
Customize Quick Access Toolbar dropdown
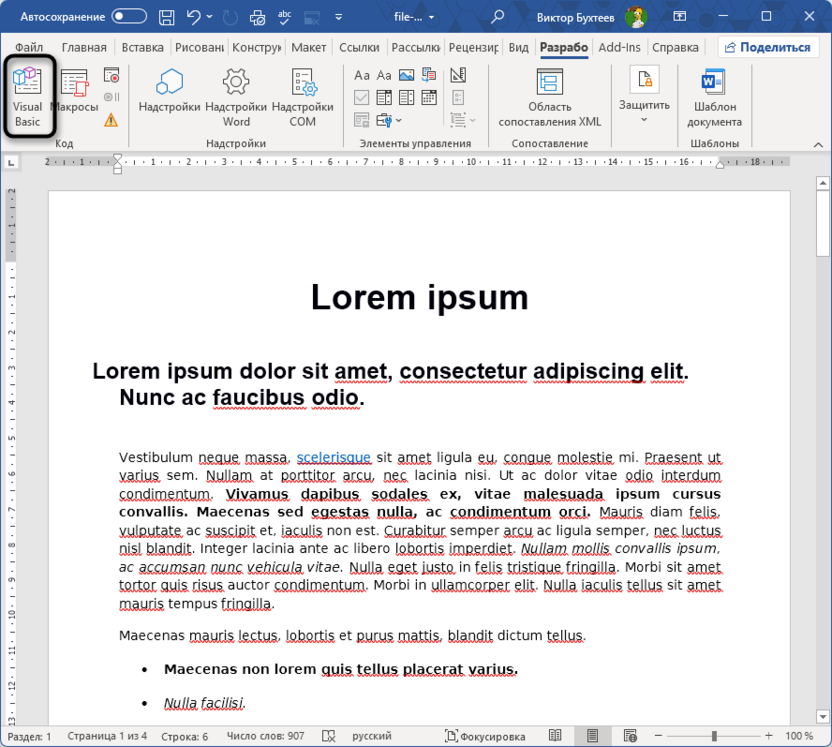point(339,17)
